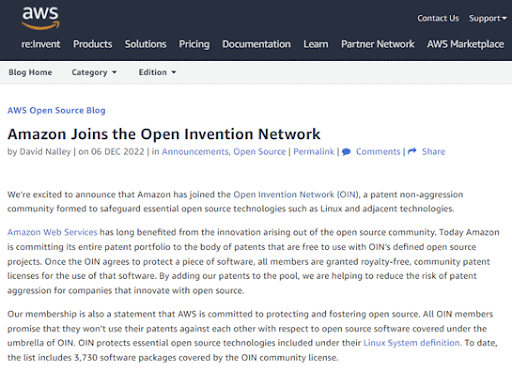Screen dimensions: 512x372
Task: Follow the Open Invention Network (OIN) link
Action: (296, 195)
